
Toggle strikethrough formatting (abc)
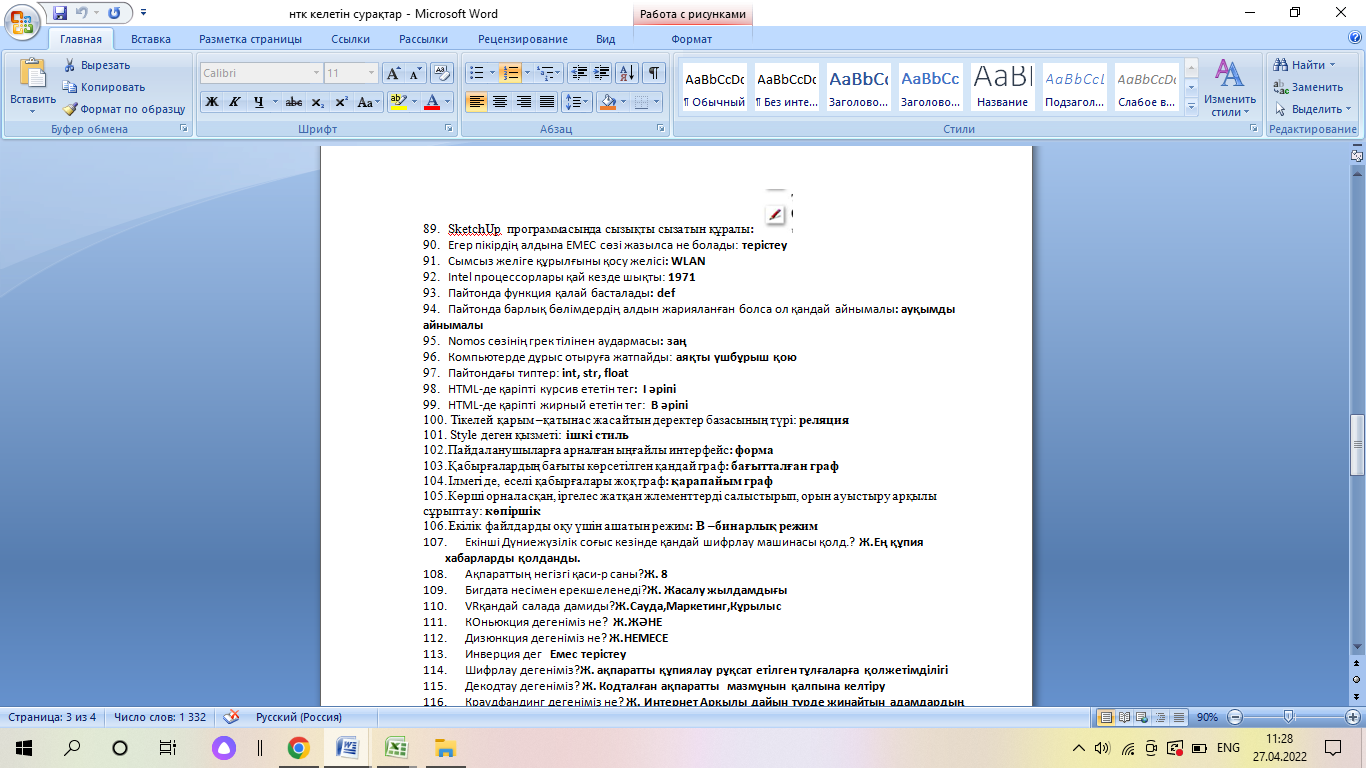coord(293,102)
